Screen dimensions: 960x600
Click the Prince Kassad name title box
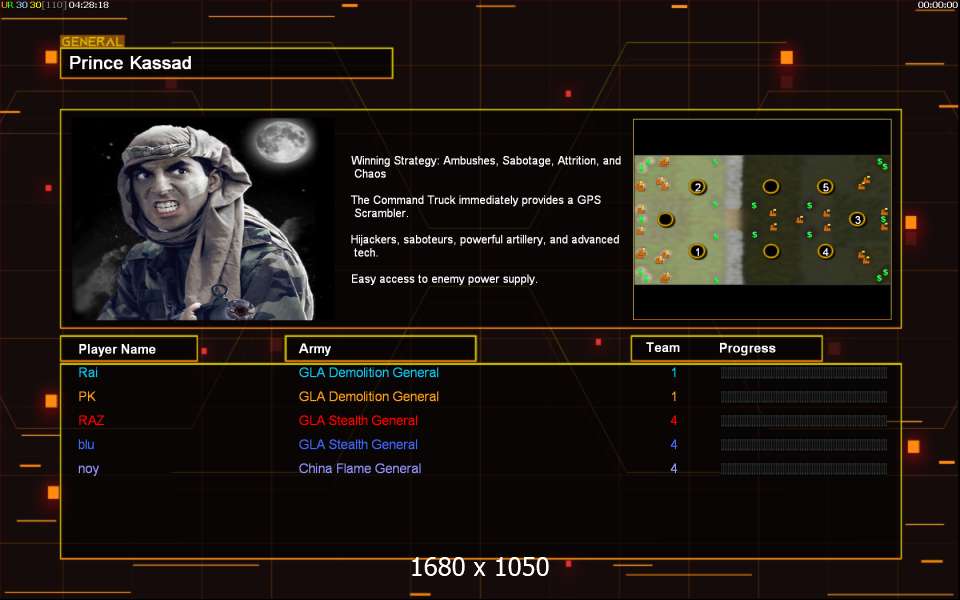coord(226,63)
